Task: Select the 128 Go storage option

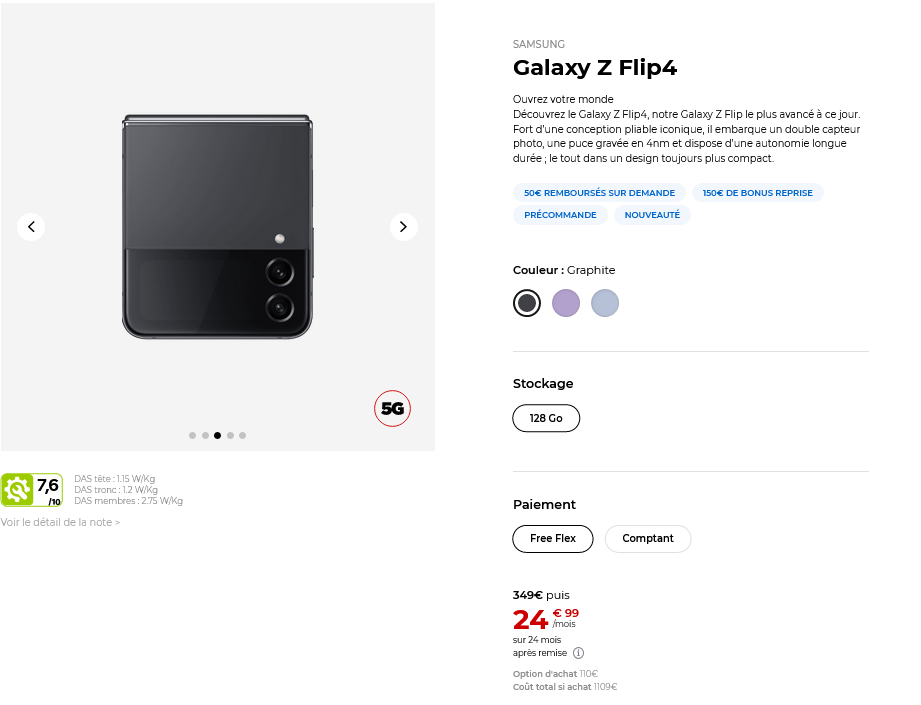Action: pos(546,418)
